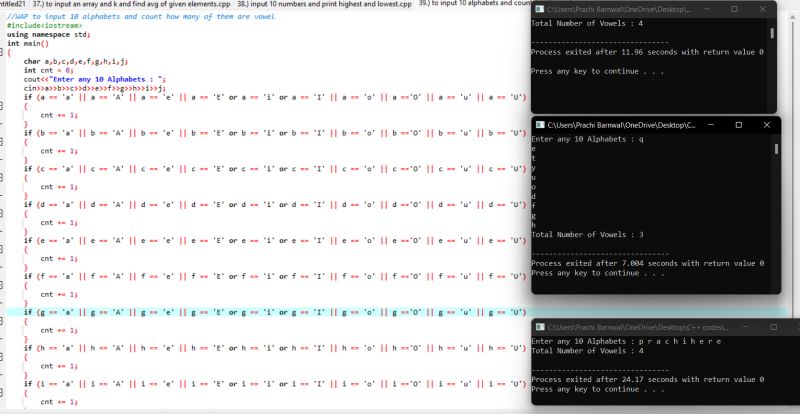Viewport: 800px width, 414px height.
Task: Open the tab '38.) input 10 numbers and print highest and lowest.cpp'
Action: 324,4
